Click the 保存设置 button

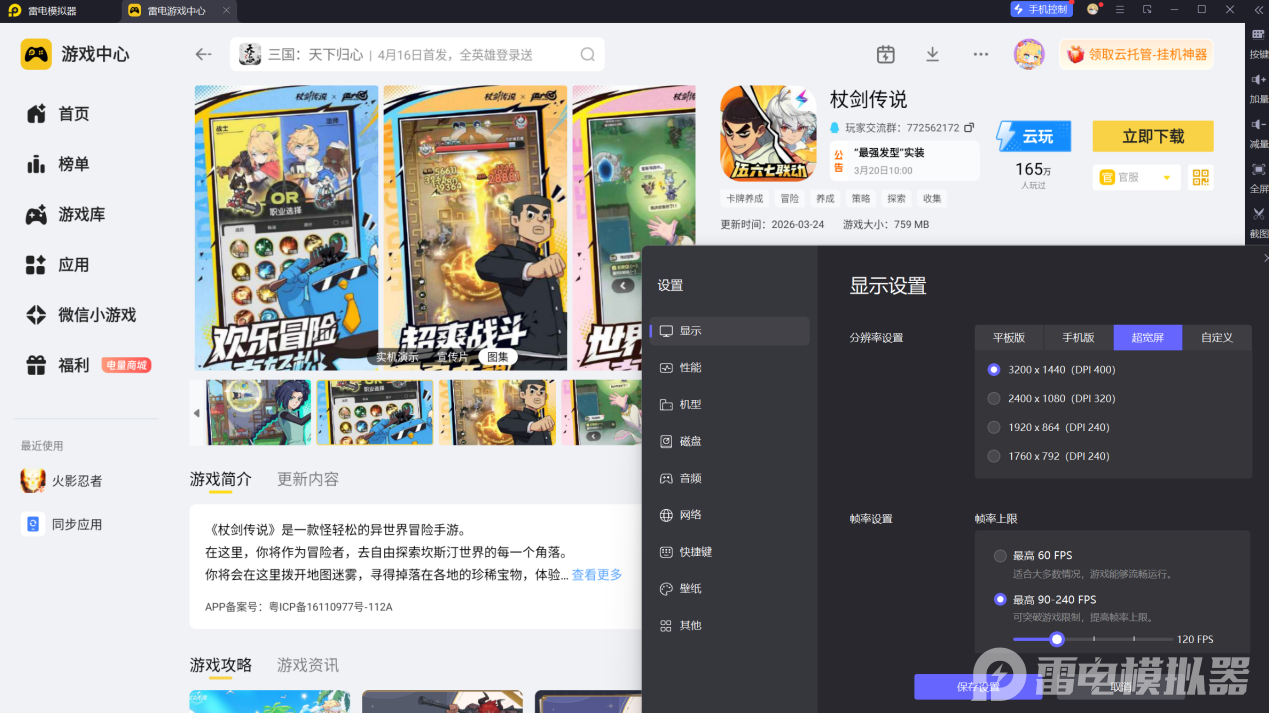click(978, 687)
